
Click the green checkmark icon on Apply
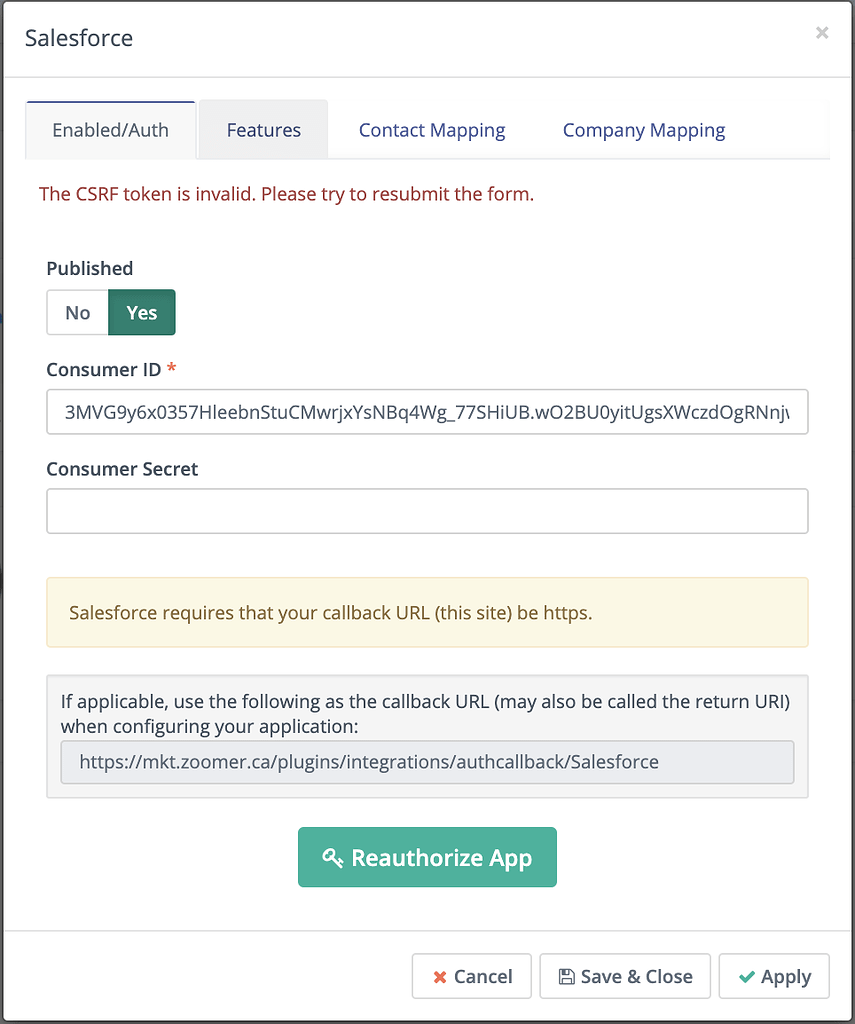pyautogui.click(x=746, y=977)
